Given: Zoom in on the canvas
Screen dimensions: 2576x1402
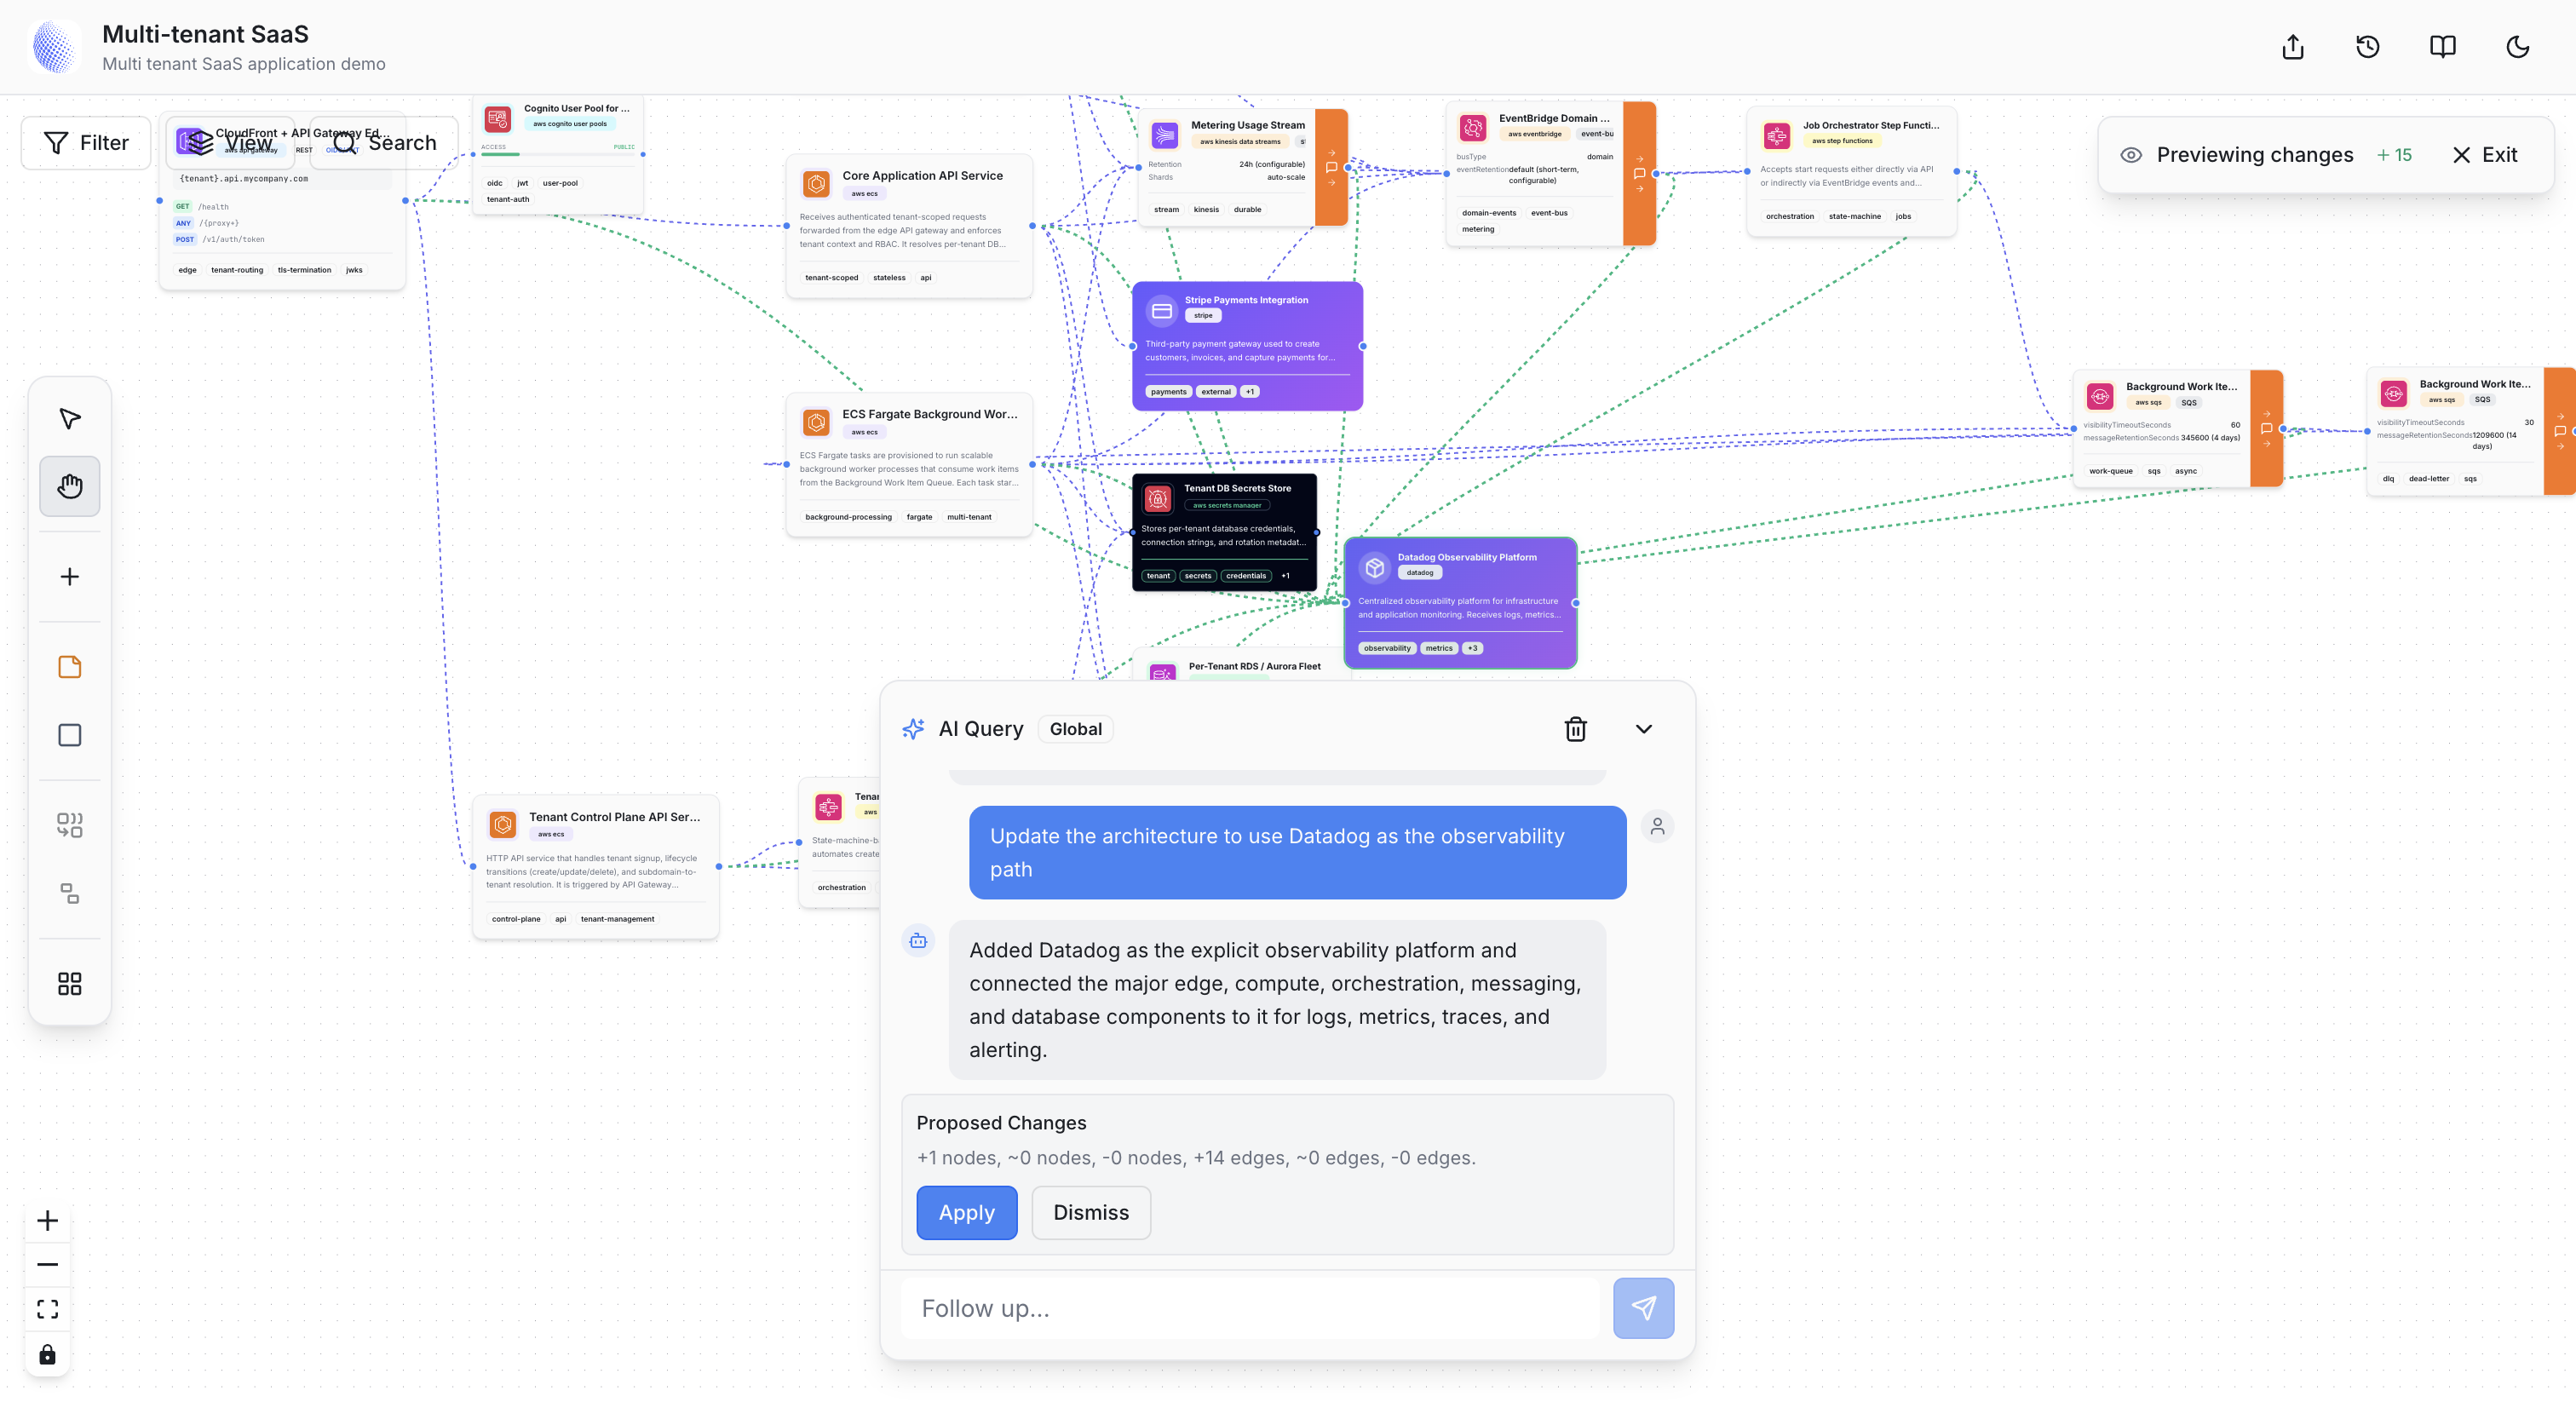Looking at the screenshot, I should [x=47, y=1220].
